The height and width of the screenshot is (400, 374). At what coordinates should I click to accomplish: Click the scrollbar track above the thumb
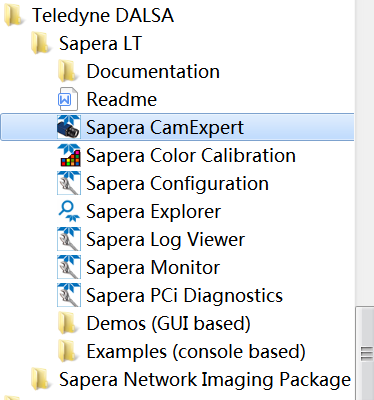tap(365, 153)
